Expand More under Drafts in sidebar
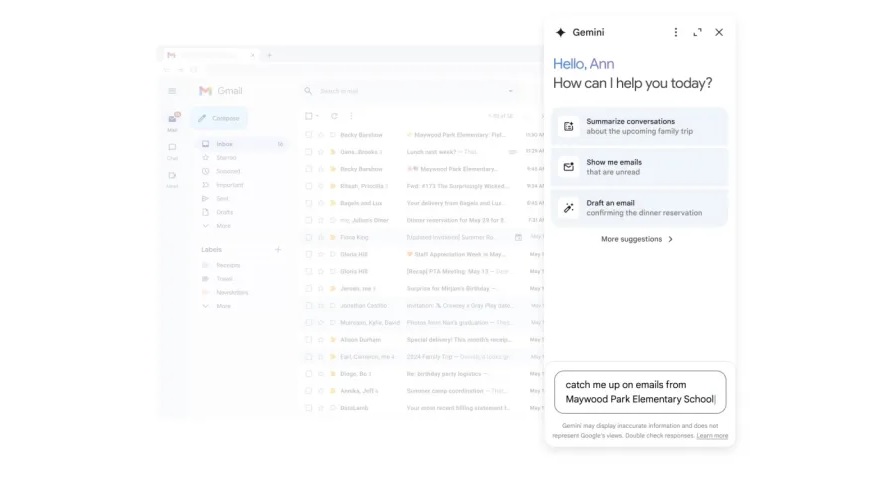This screenshot has height=477, width=895. pyautogui.click(x=223, y=226)
